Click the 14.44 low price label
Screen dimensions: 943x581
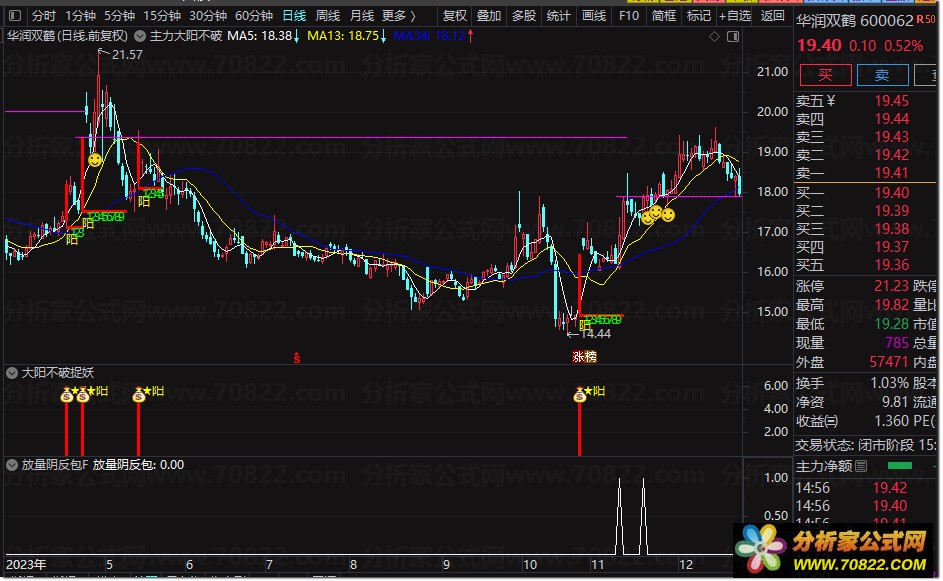(595, 334)
